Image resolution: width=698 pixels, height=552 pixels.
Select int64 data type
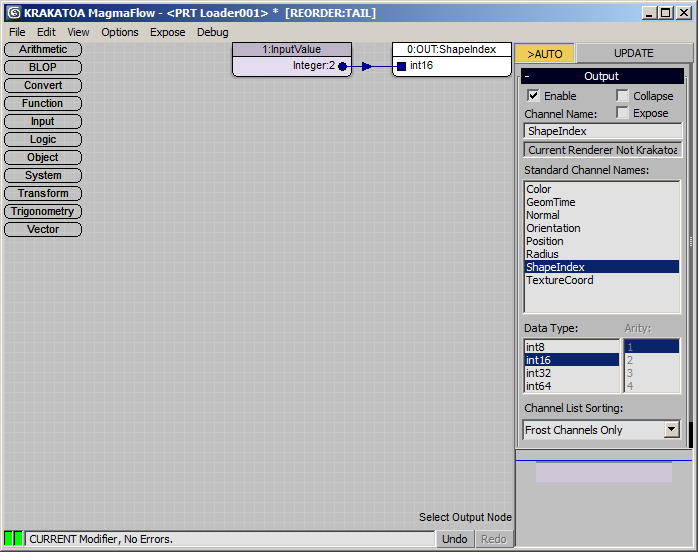point(572,386)
